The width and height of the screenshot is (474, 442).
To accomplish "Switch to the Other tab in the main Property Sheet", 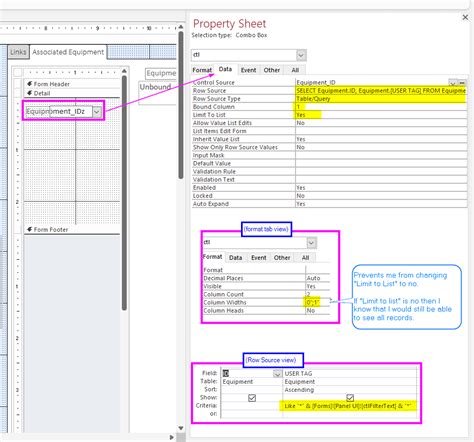I will coord(272,70).
